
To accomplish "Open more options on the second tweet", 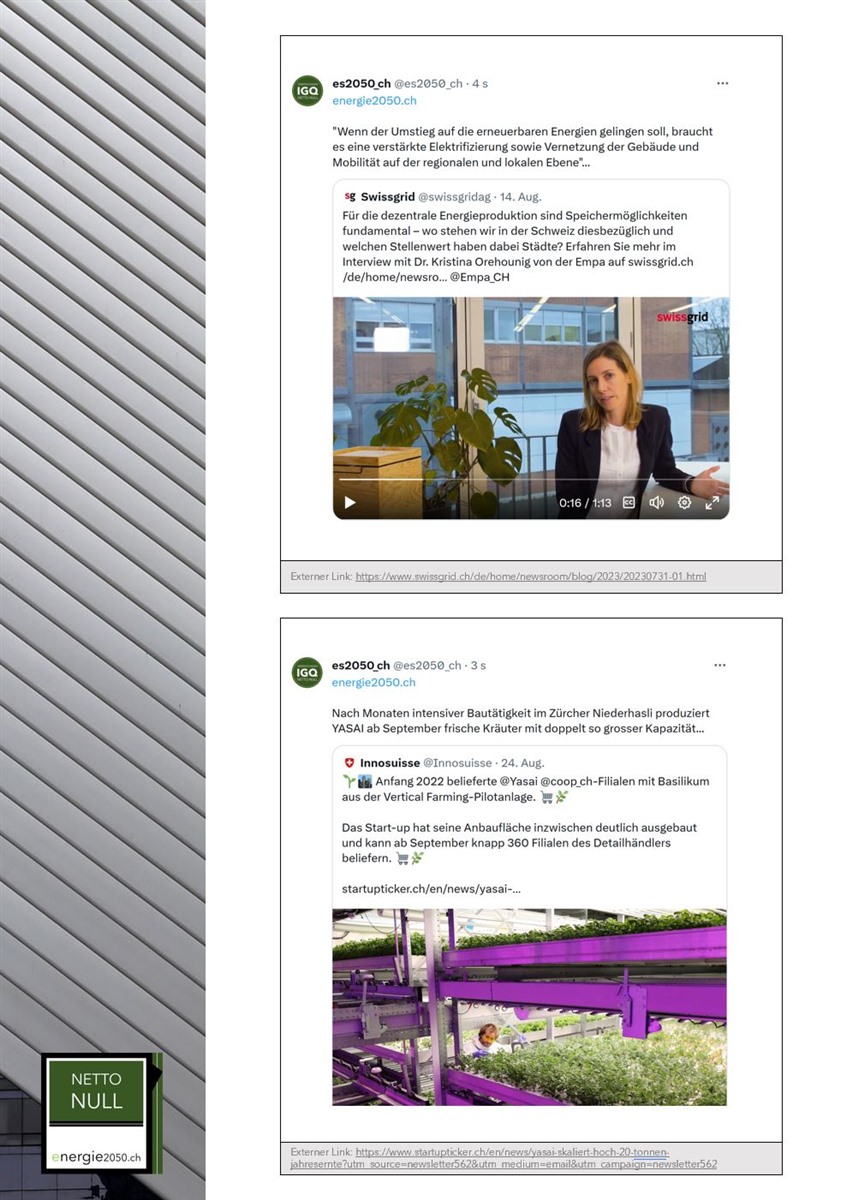I will (719, 665).
